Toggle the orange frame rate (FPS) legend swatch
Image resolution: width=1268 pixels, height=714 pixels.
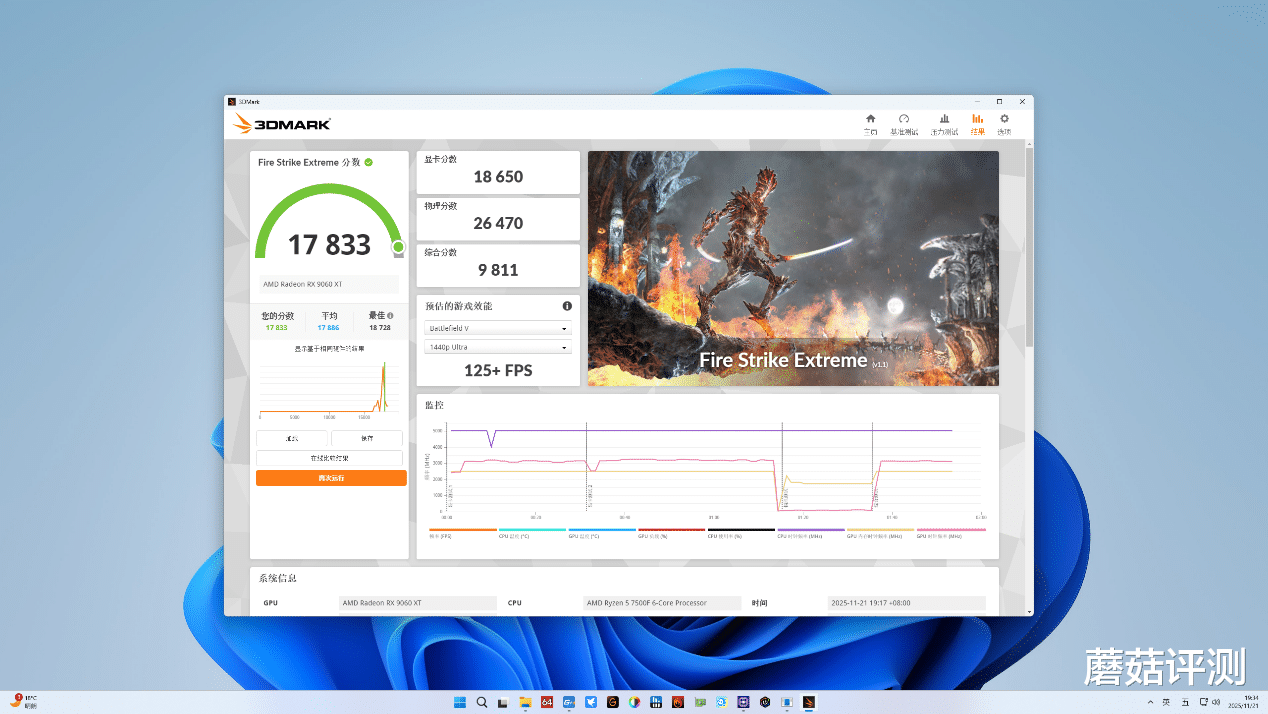point(463,530)
